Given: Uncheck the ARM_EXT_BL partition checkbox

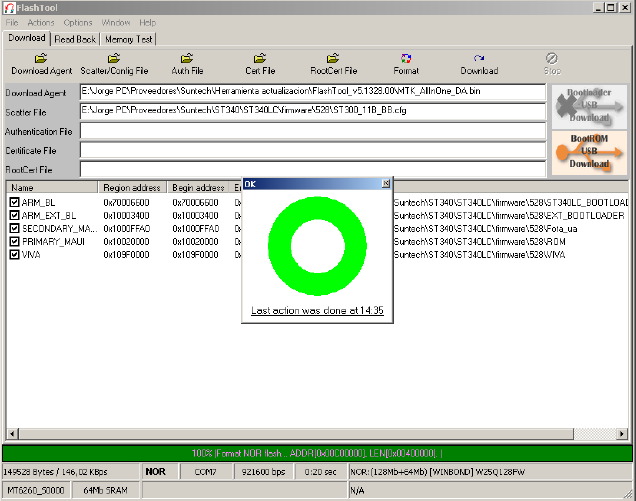Looking at the screenshot, I should coord(14,215).
